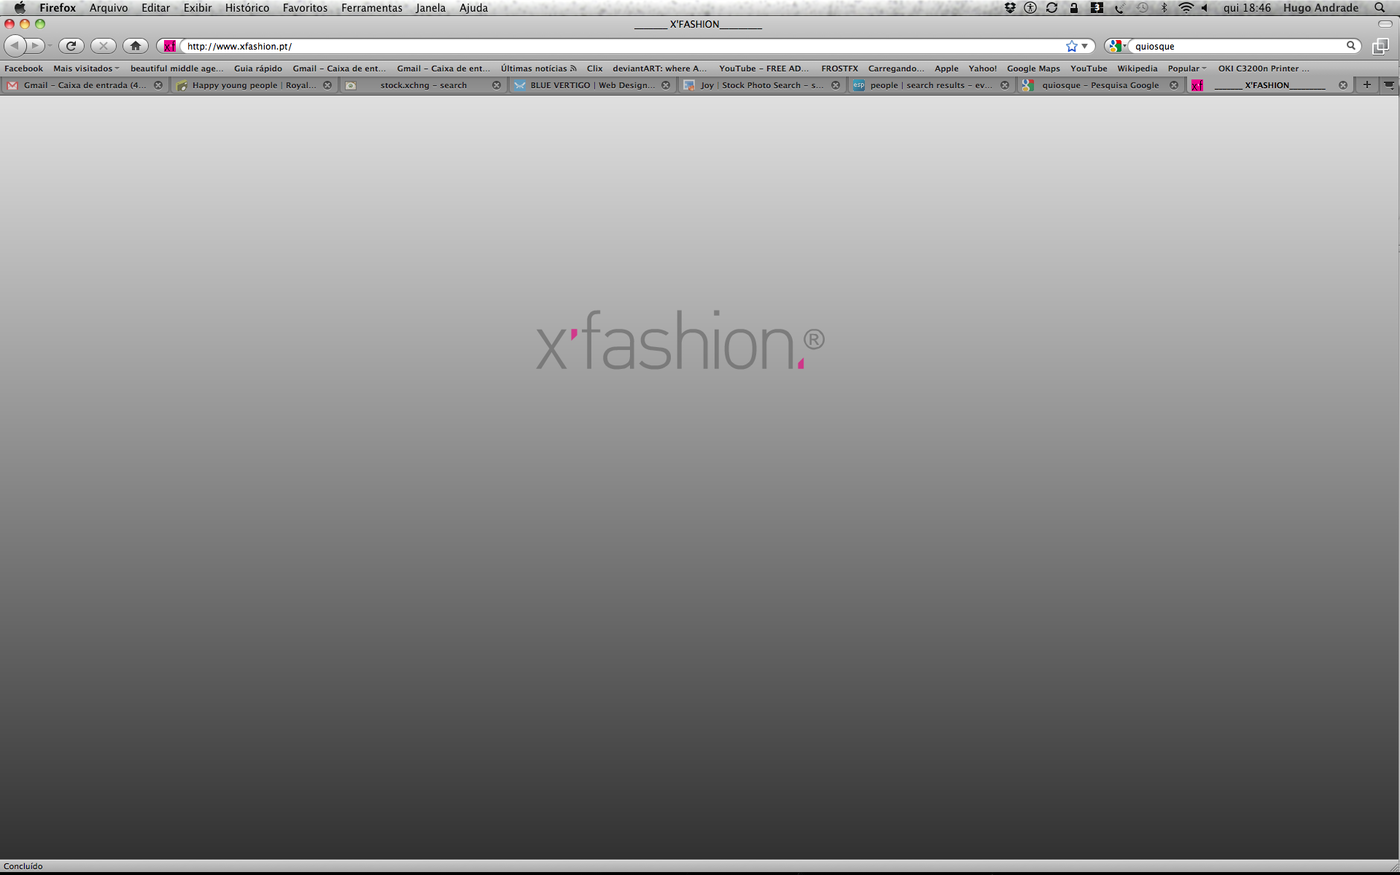Image resolution: width=1400 pixels, height=875 pixels.
Task: Open the Google Maps bookmark
Action: coord(1033,69)
